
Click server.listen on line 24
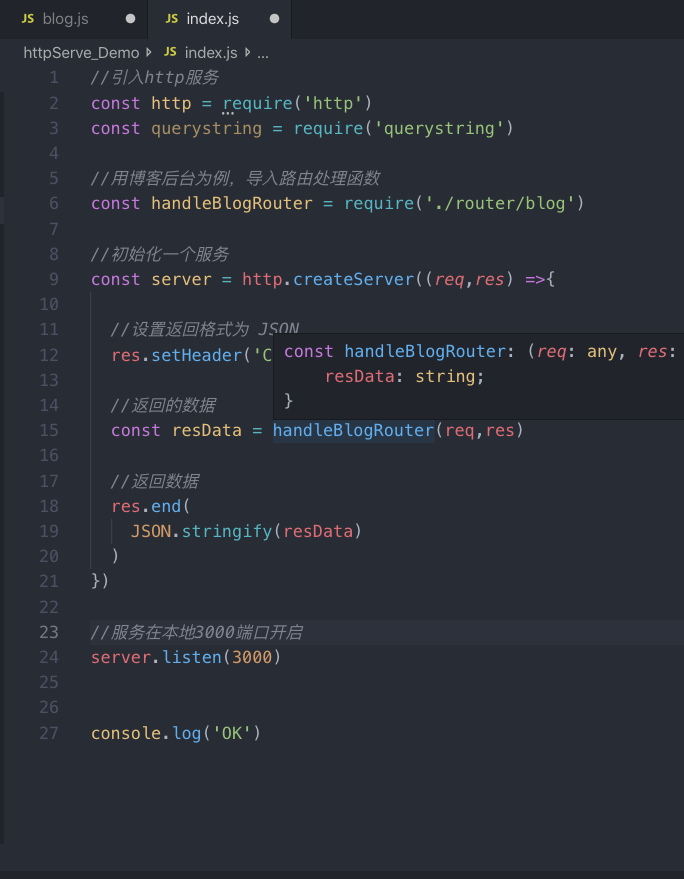pos(156,657)
